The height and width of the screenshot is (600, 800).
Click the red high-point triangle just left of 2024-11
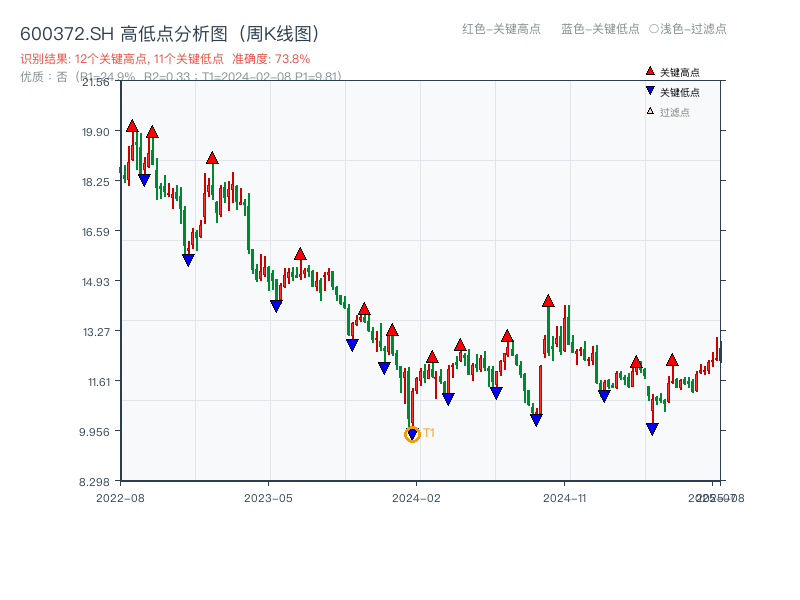pos(548,300)
